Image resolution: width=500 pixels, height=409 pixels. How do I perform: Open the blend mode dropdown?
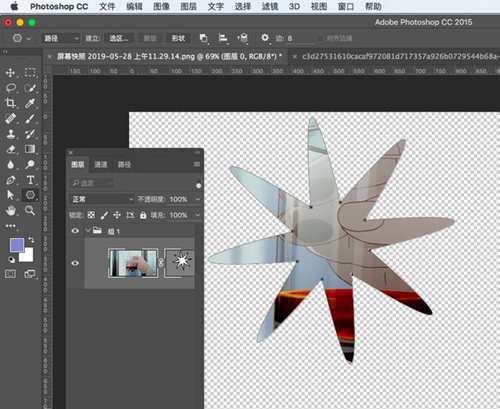[102, 199]
